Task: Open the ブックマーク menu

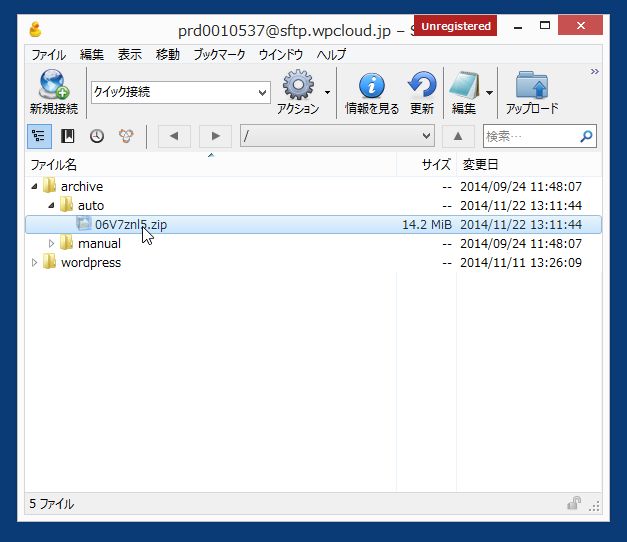Action: [220, 54]
